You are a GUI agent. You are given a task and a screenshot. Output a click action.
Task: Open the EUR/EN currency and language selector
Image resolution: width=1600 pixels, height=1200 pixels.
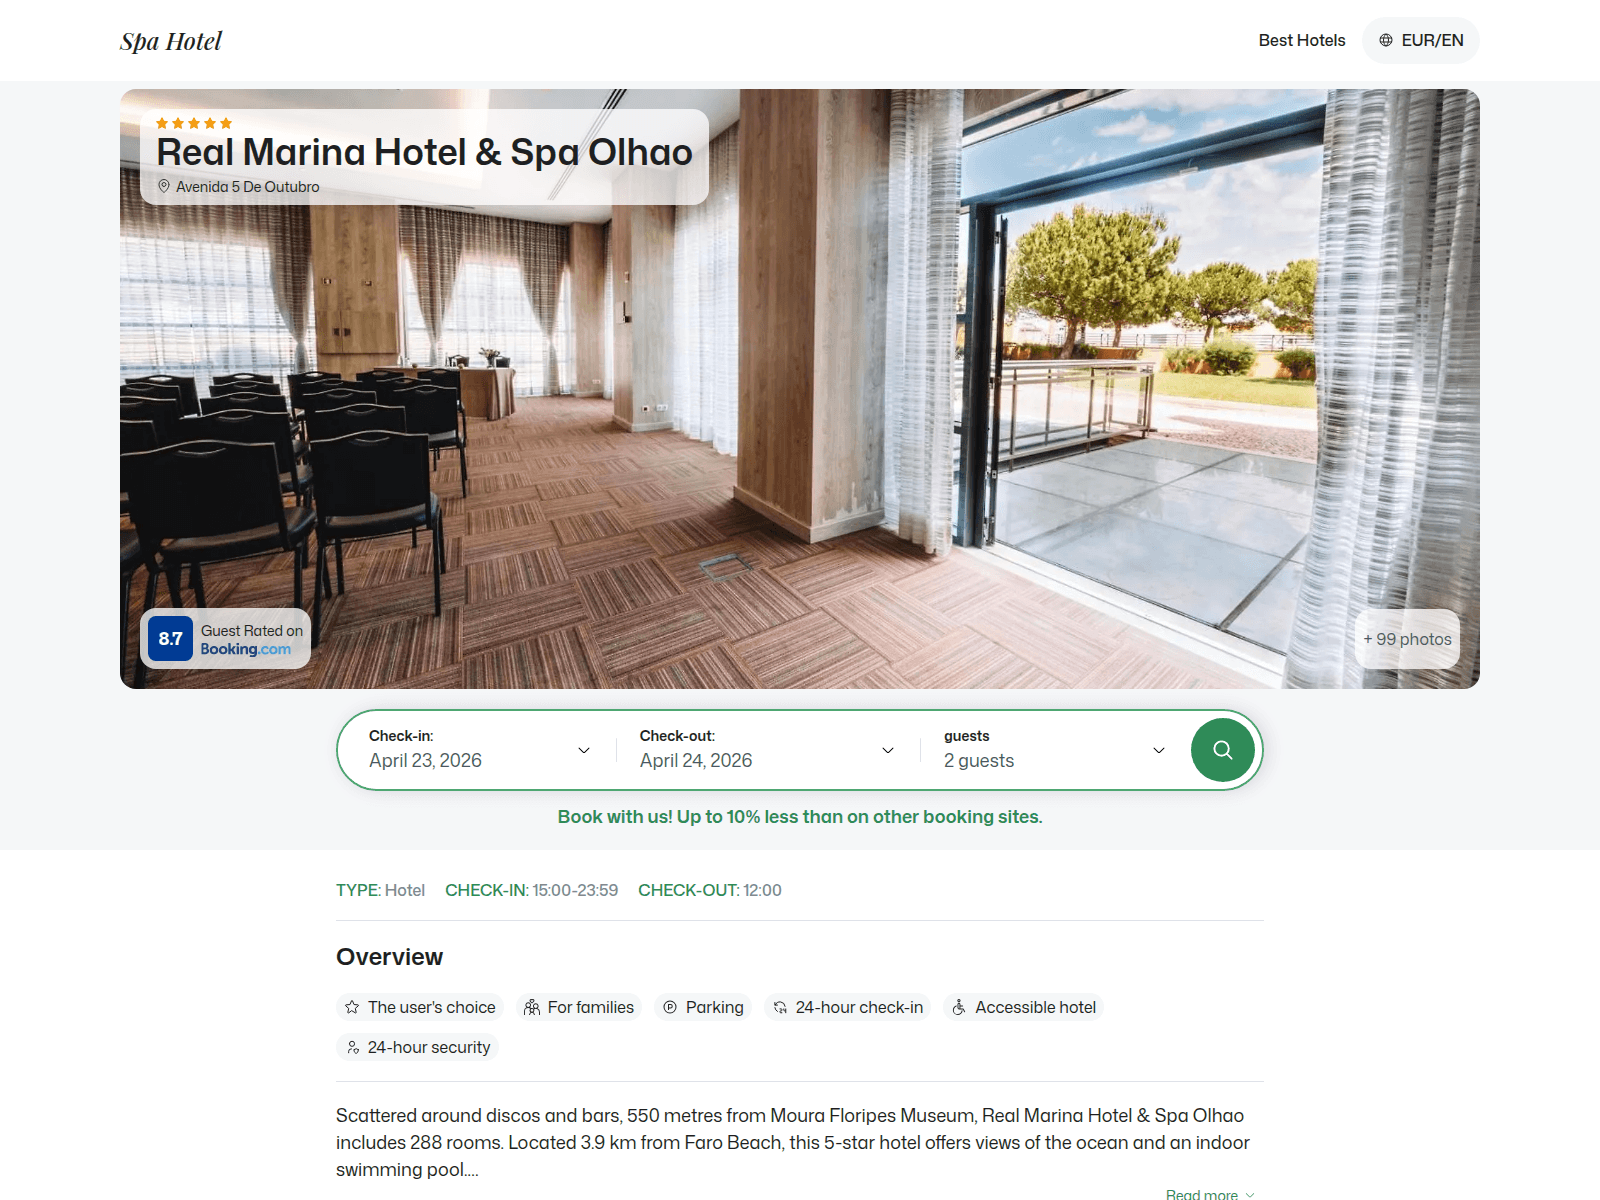pyautogui.click(x=1421, y=40)
